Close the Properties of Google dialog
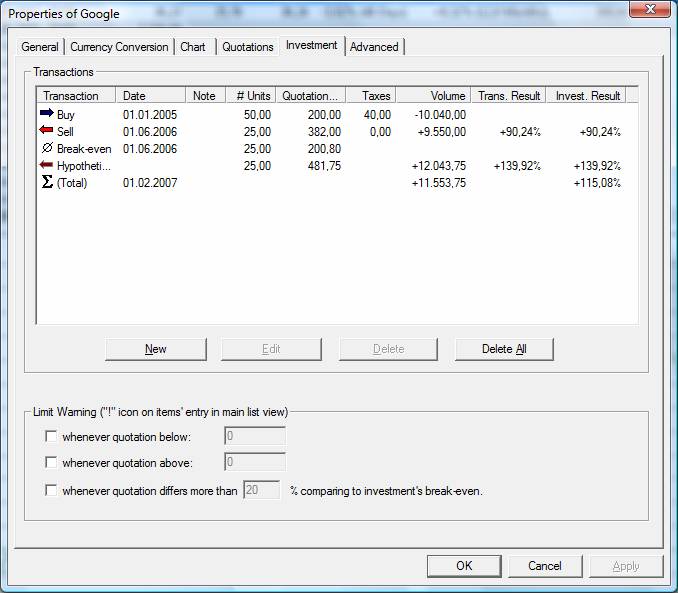Screen dimensions: 678x593 pos(650,9)
